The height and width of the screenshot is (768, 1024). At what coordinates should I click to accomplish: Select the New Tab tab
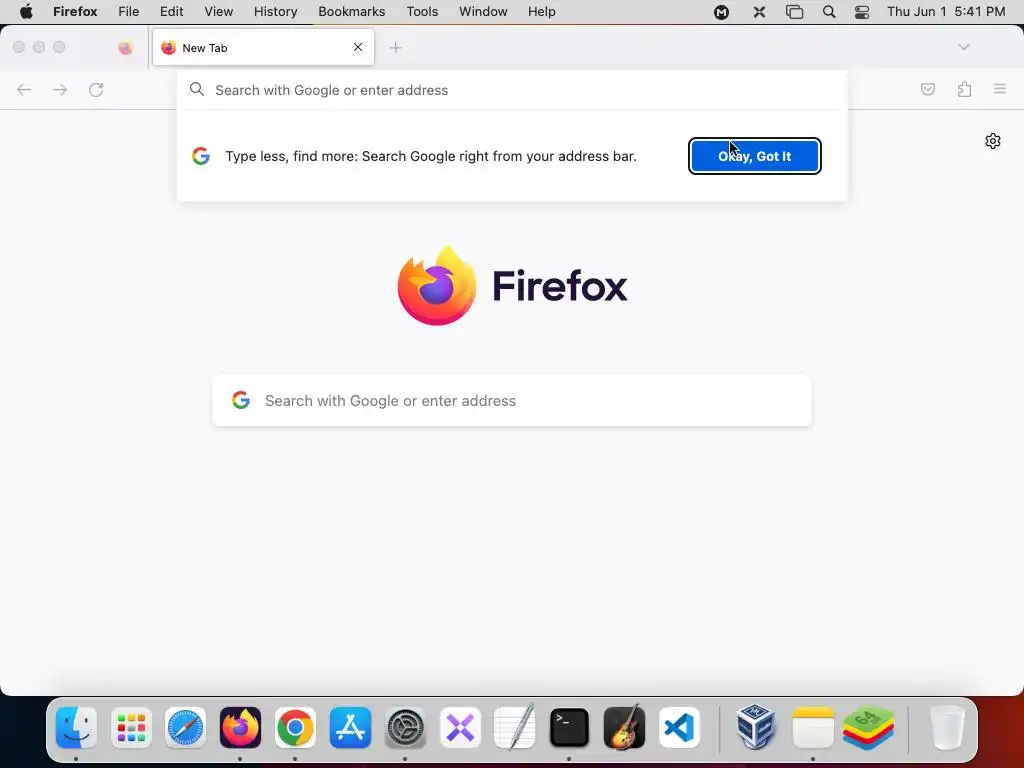coord(263,48)
